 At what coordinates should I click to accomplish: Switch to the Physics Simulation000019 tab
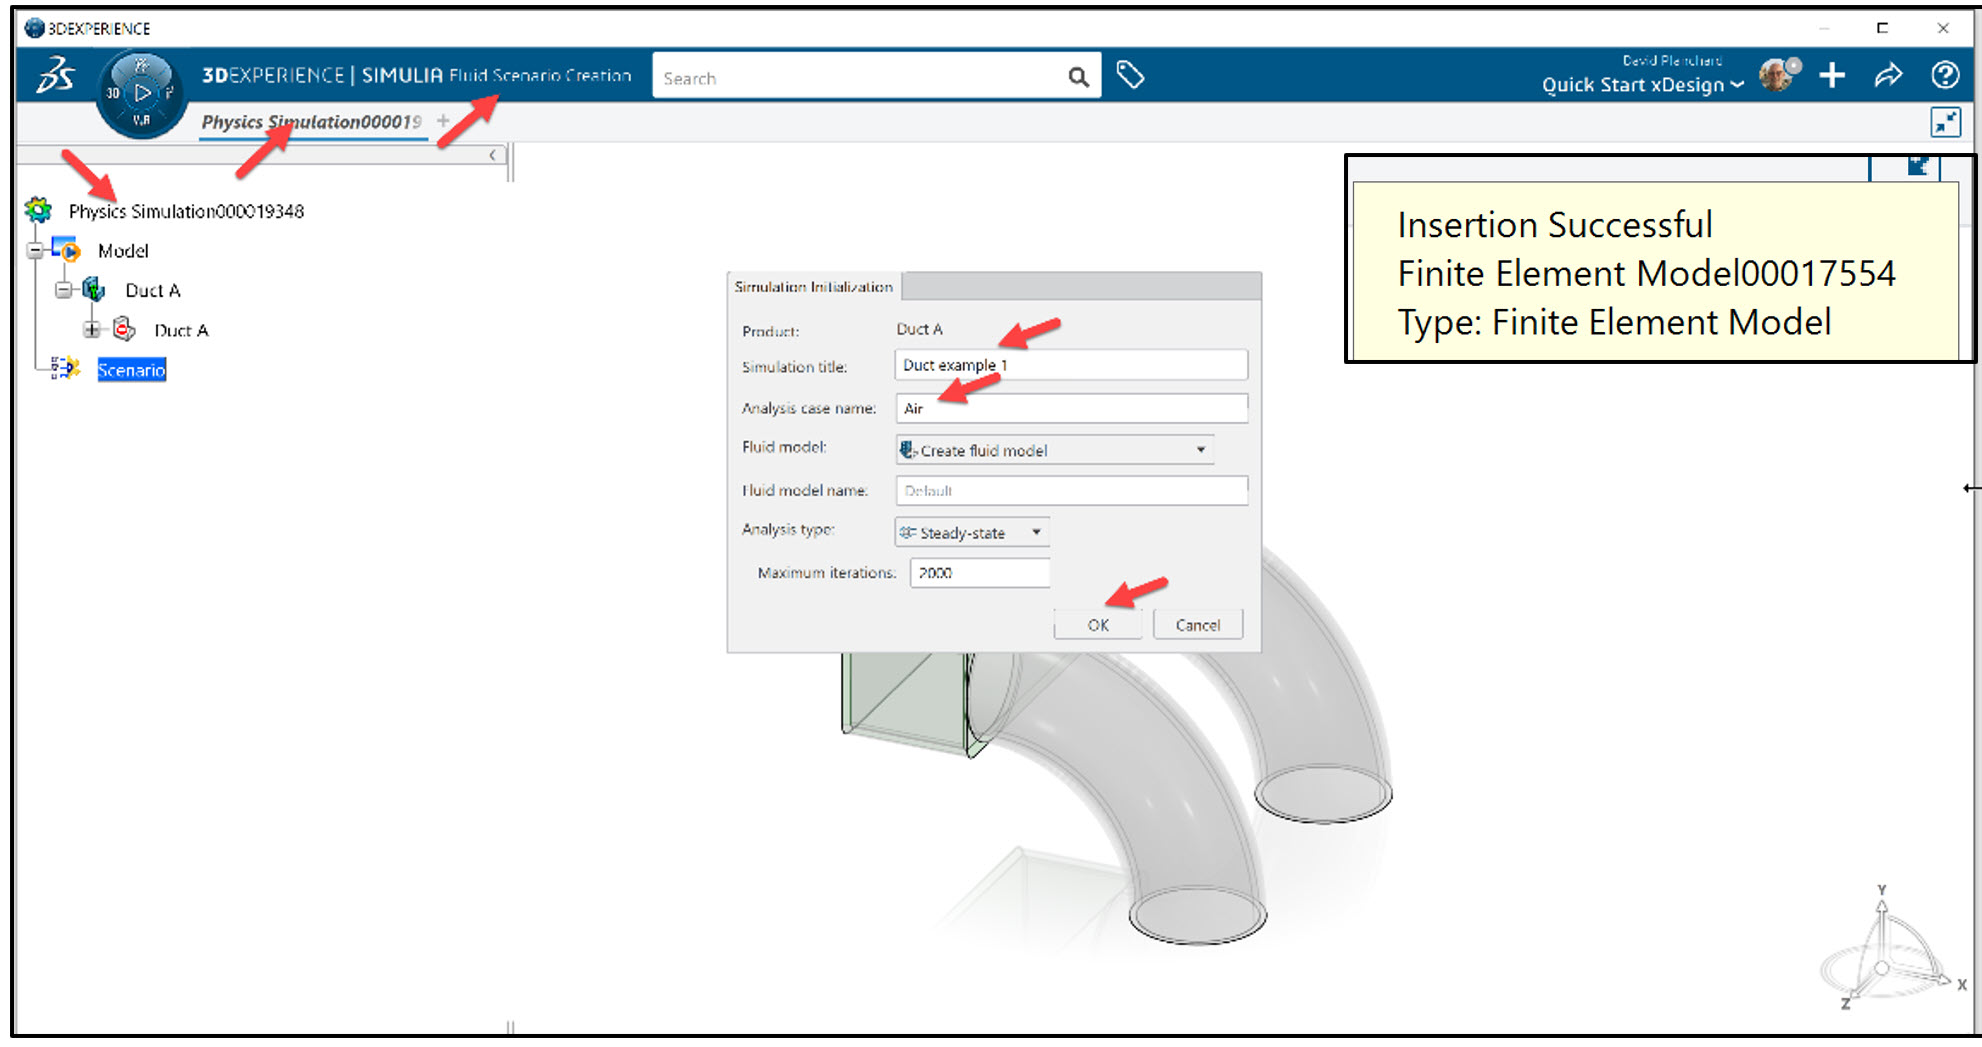point(311,122)
